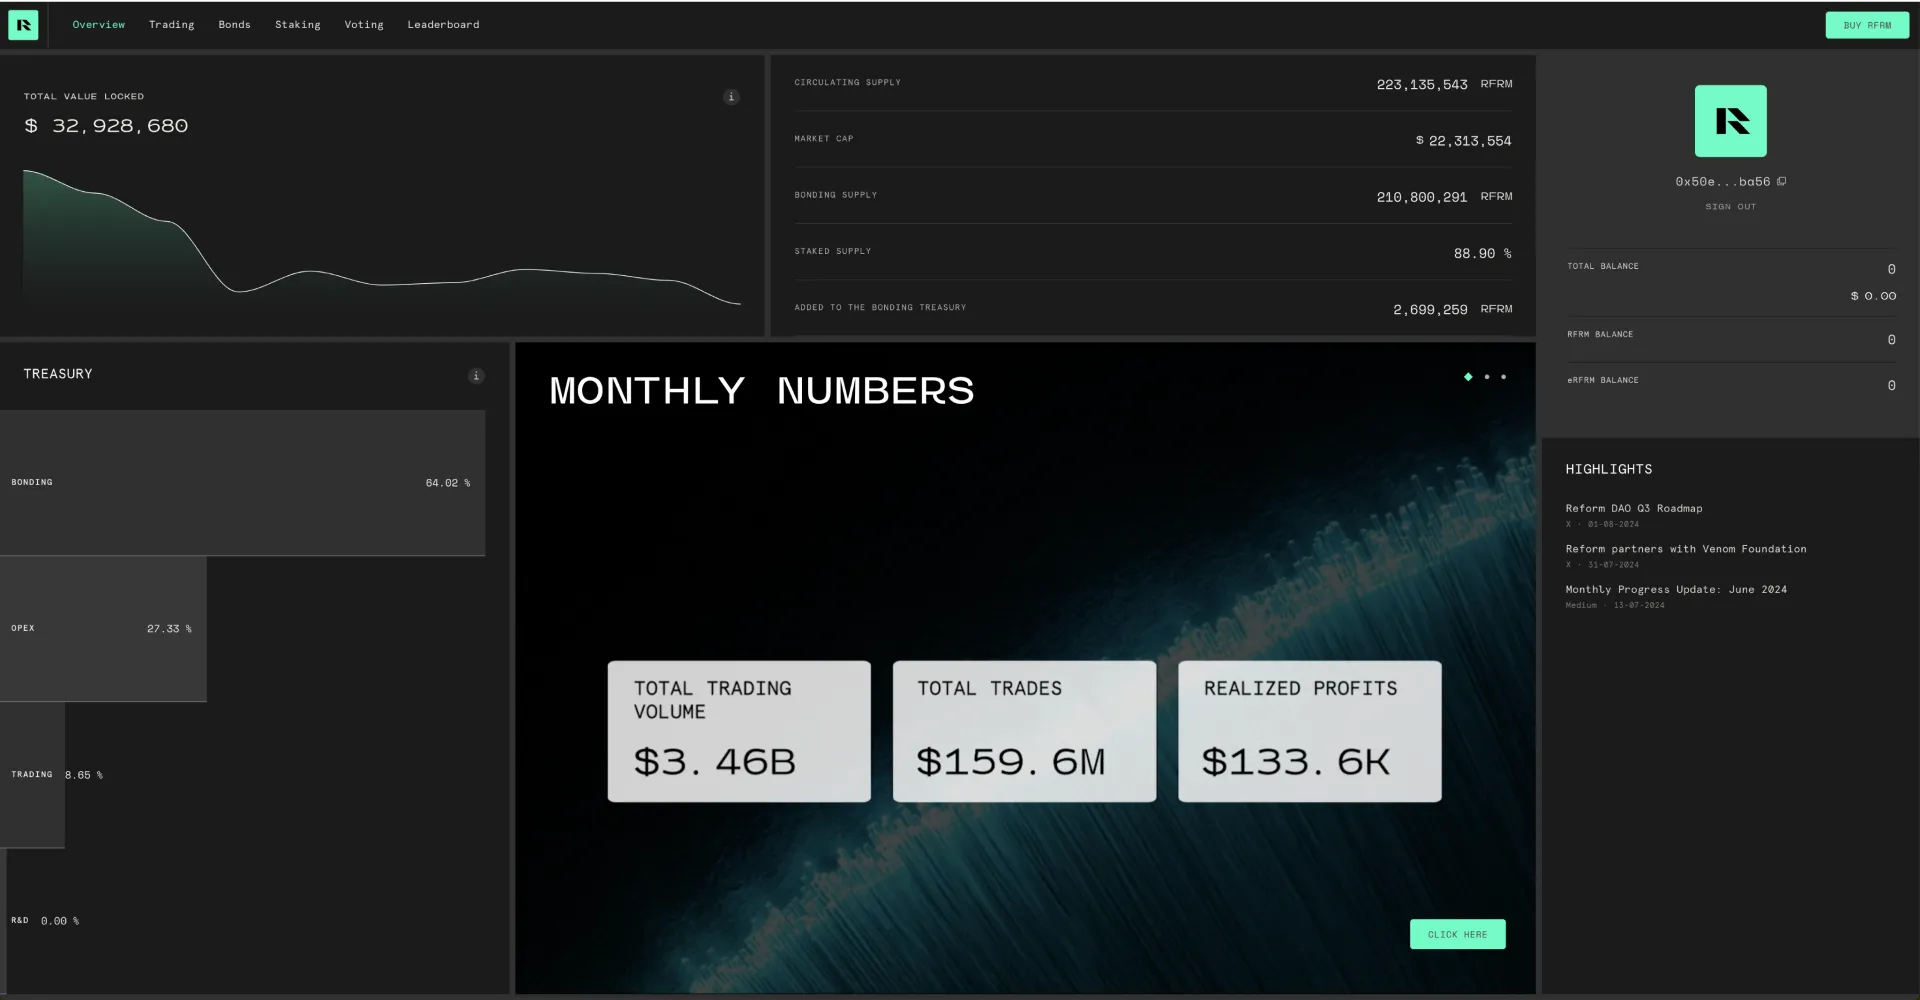Click the large Reform profile avatar

pos(1730,121)
